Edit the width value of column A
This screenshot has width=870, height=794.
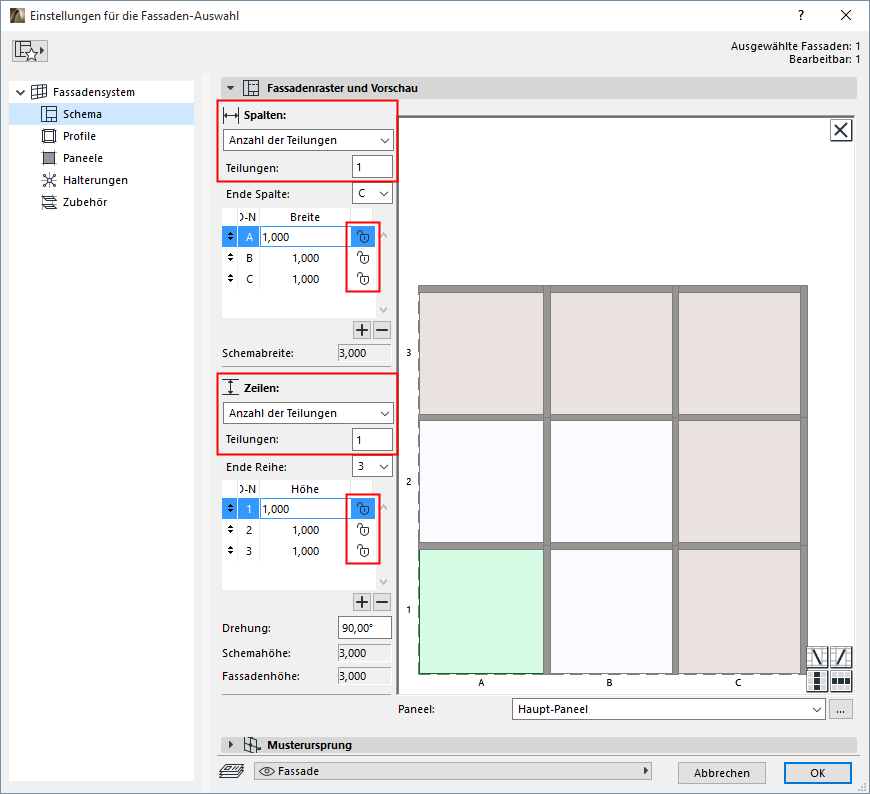coord(305,237)
